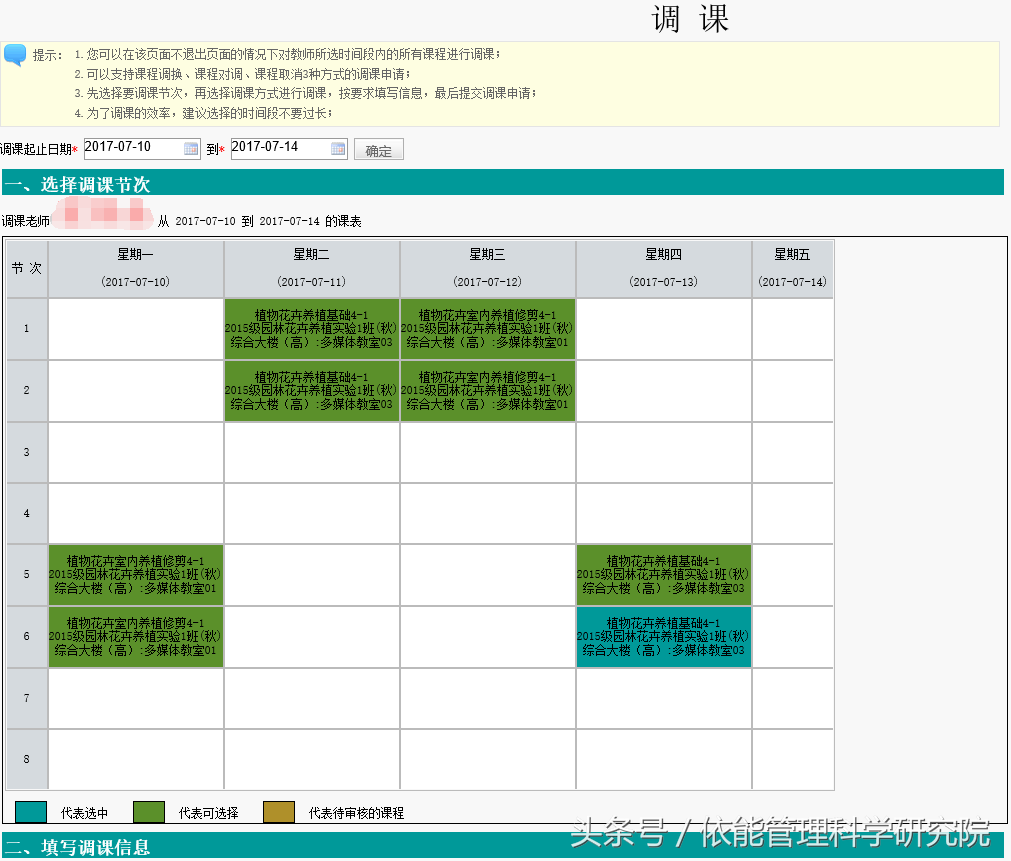The height and width of the screenshot is (861, 1011).
Task: Click the Wednesday period 1 course cell
Action: [487, 328]
